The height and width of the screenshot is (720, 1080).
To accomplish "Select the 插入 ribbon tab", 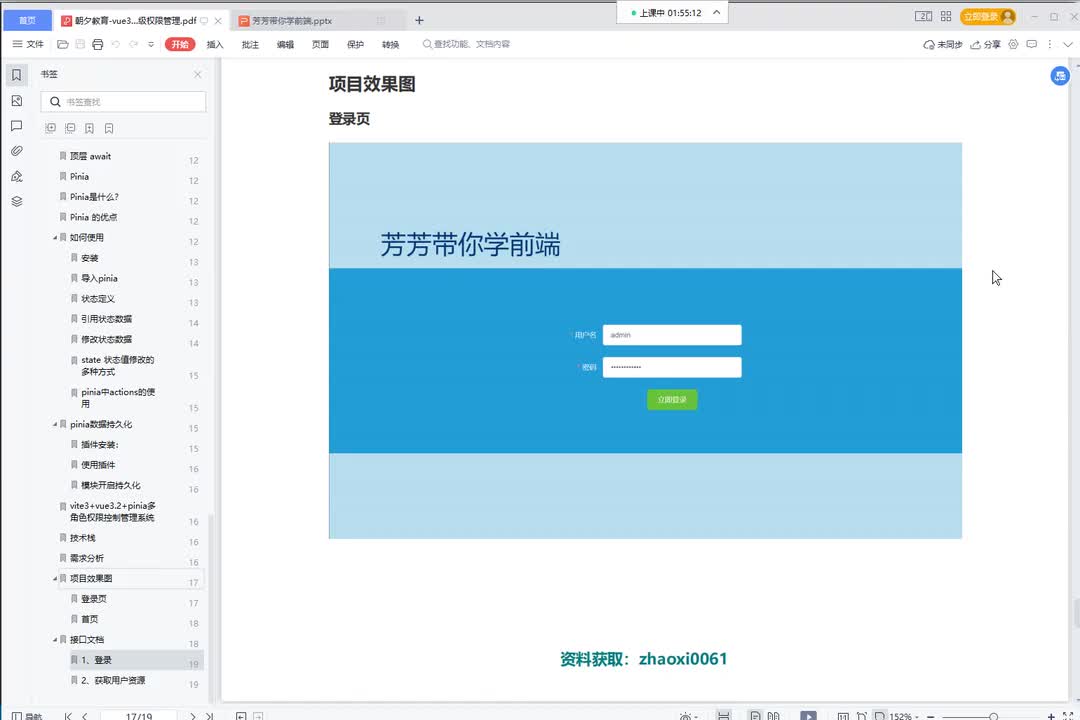I will 215,44.
